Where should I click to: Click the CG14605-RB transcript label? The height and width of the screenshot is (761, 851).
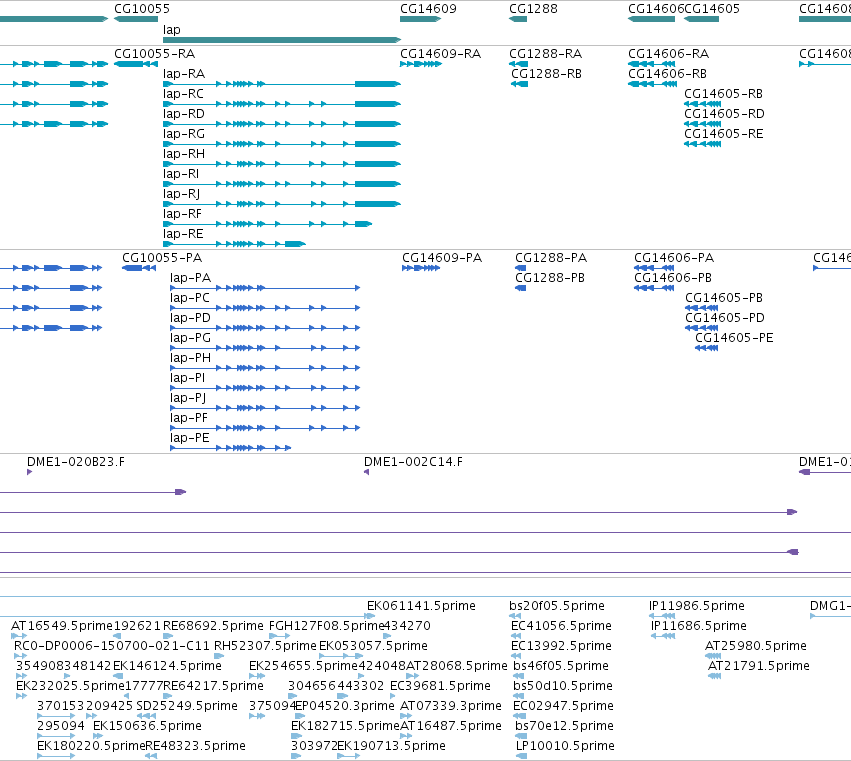pyautogui.click(x=723, y=94)
